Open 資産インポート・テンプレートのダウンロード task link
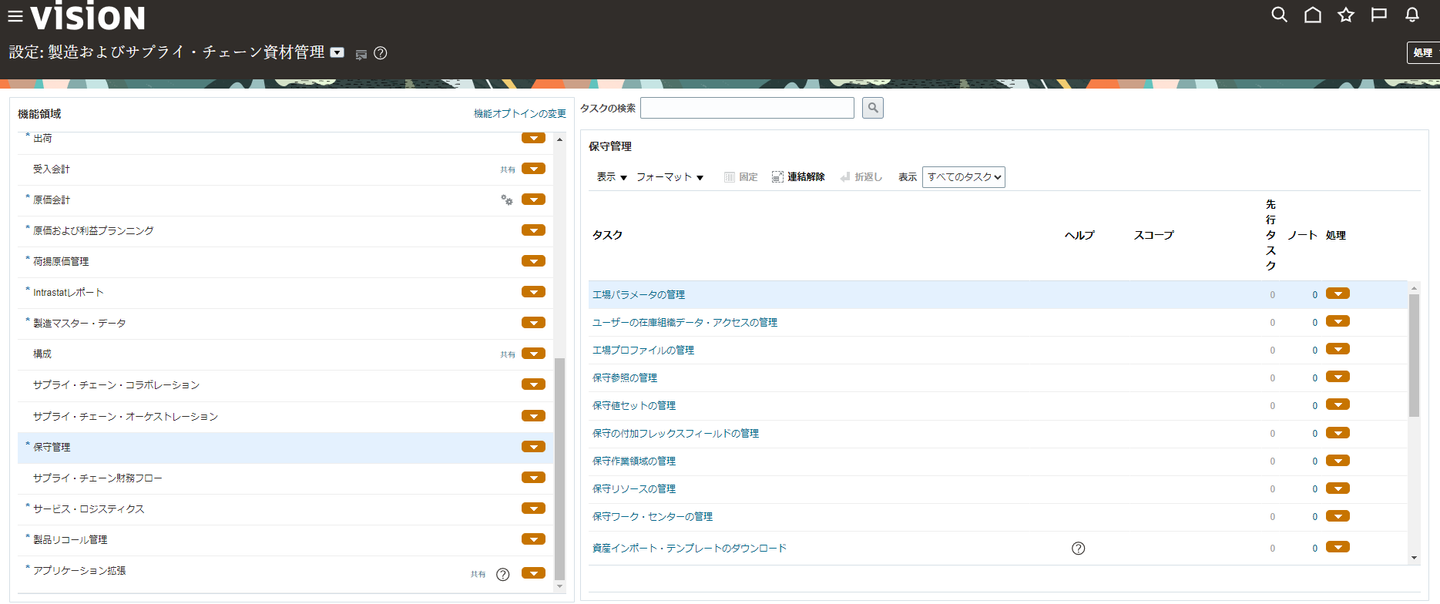Screen dimensions: 1440x604 coord(689,548)
